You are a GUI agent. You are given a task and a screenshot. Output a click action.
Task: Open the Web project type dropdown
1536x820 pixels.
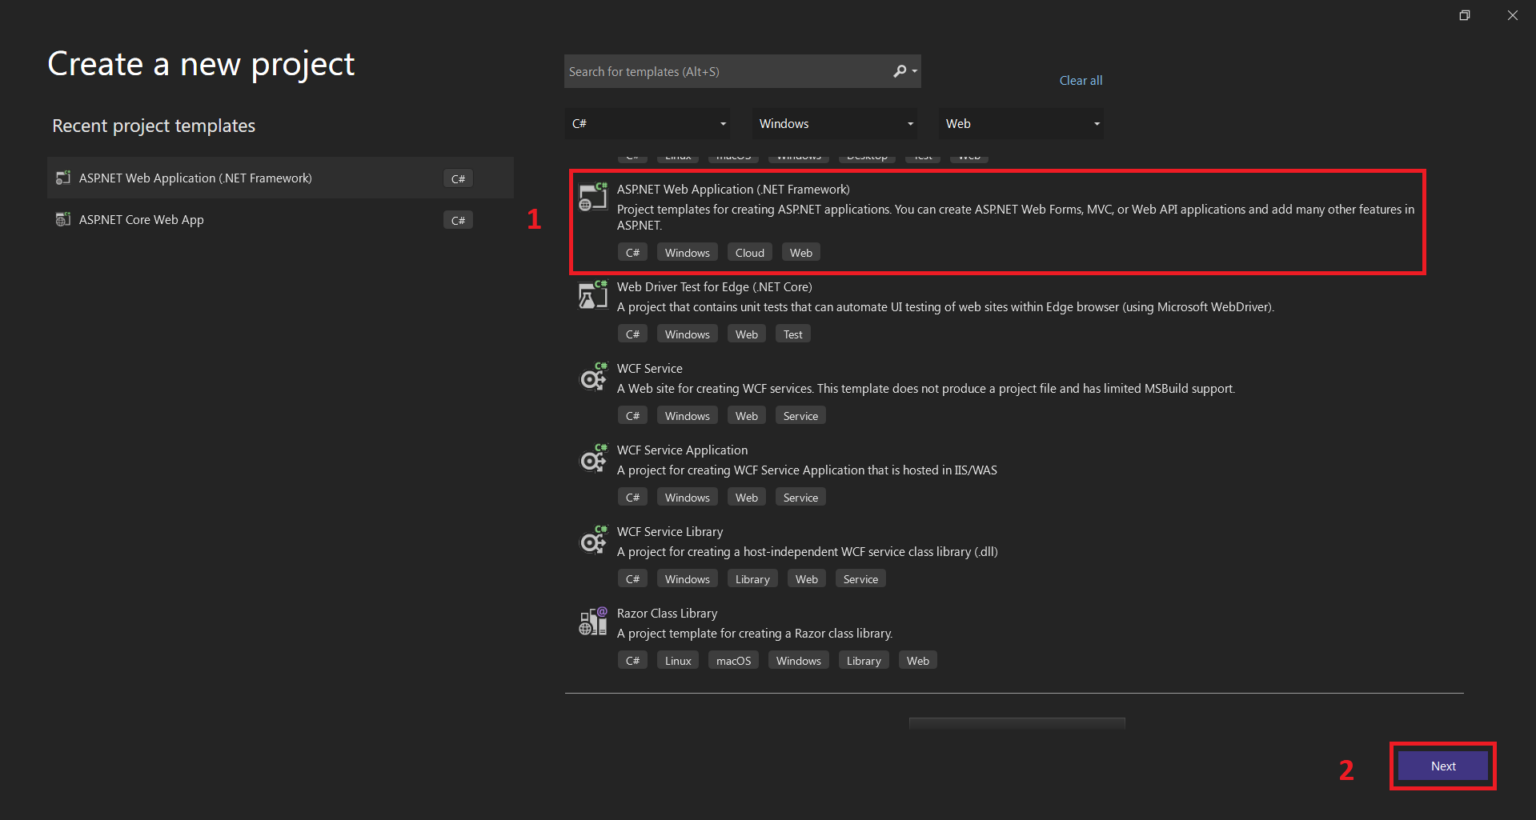1020,123
